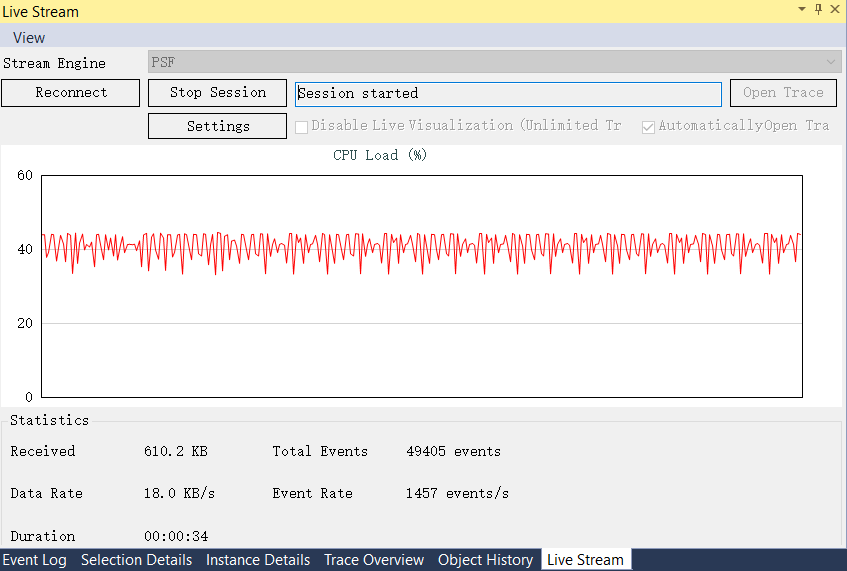This screenshot has height=571, width=847.
Task: Click the Statistics group heading
Action: (49, 420)
